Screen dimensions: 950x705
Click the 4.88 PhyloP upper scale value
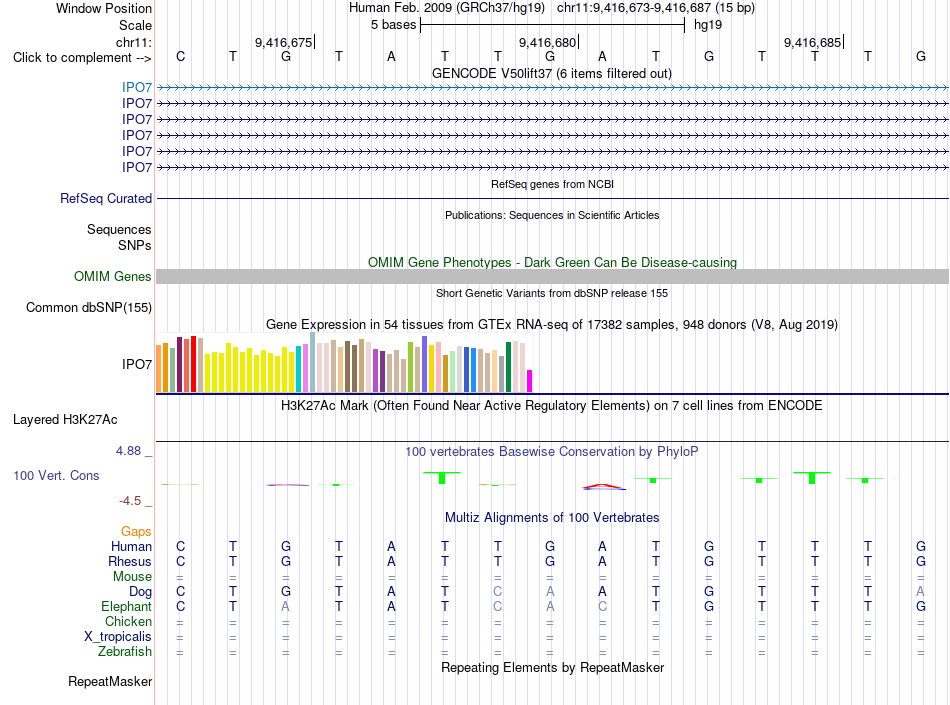click(128, 451)
